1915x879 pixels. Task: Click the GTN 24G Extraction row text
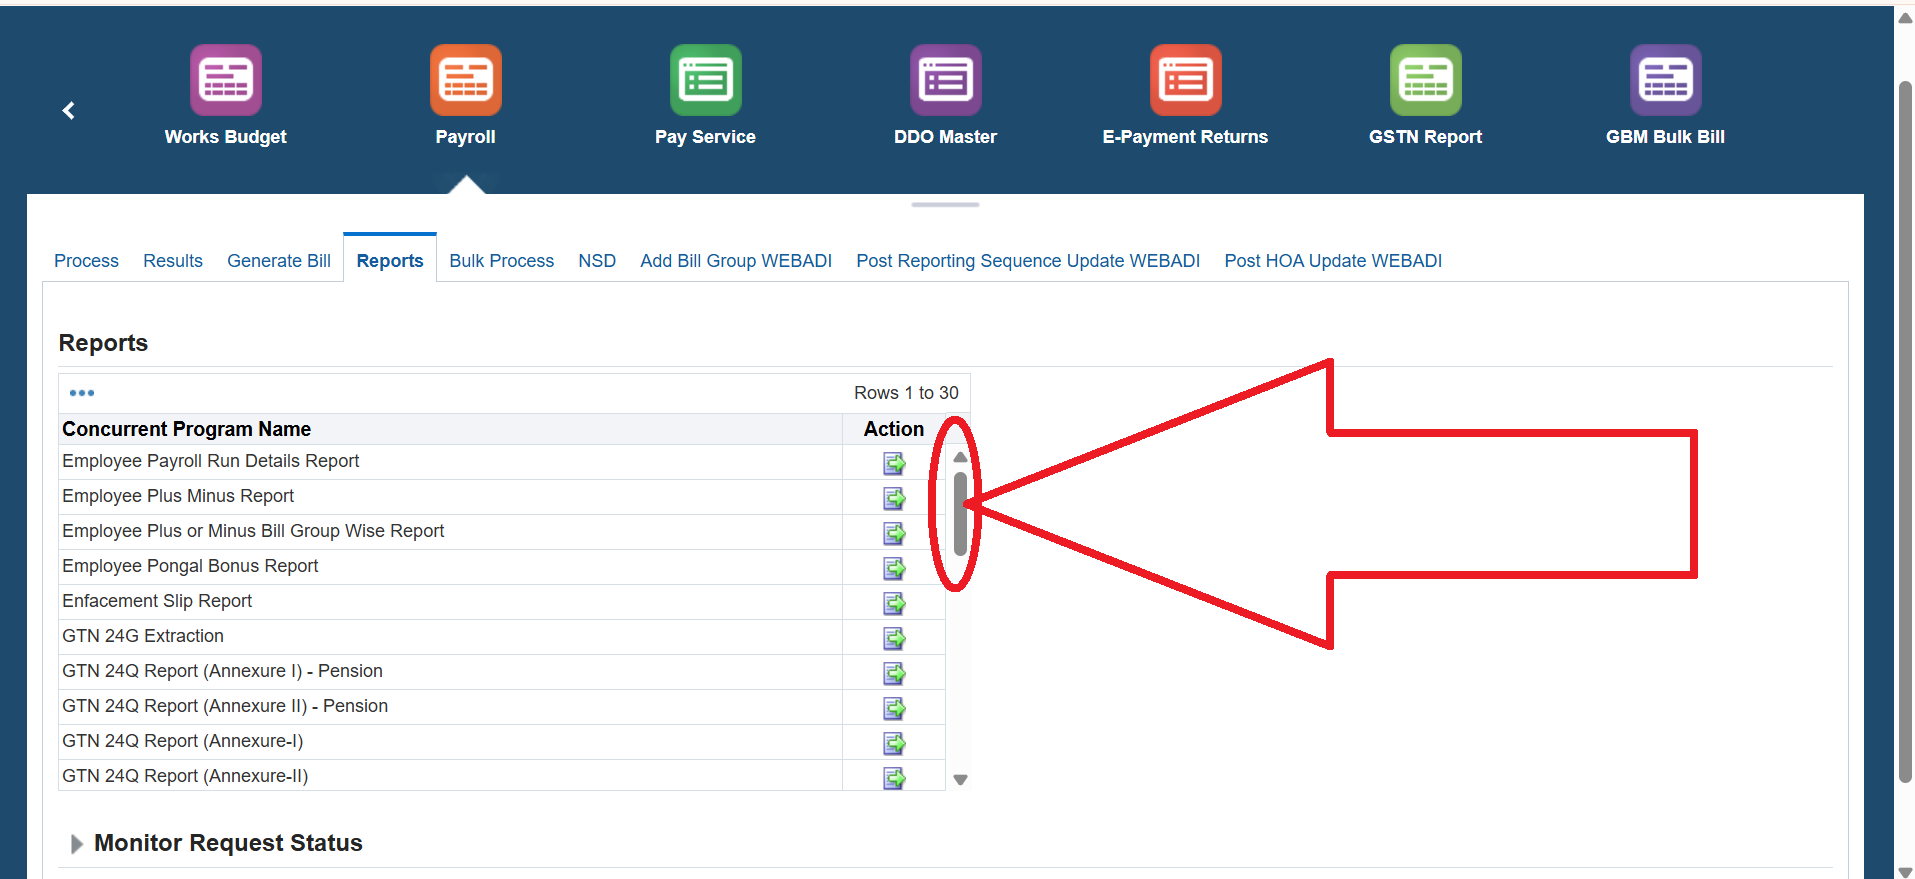[x=143, y=636]
